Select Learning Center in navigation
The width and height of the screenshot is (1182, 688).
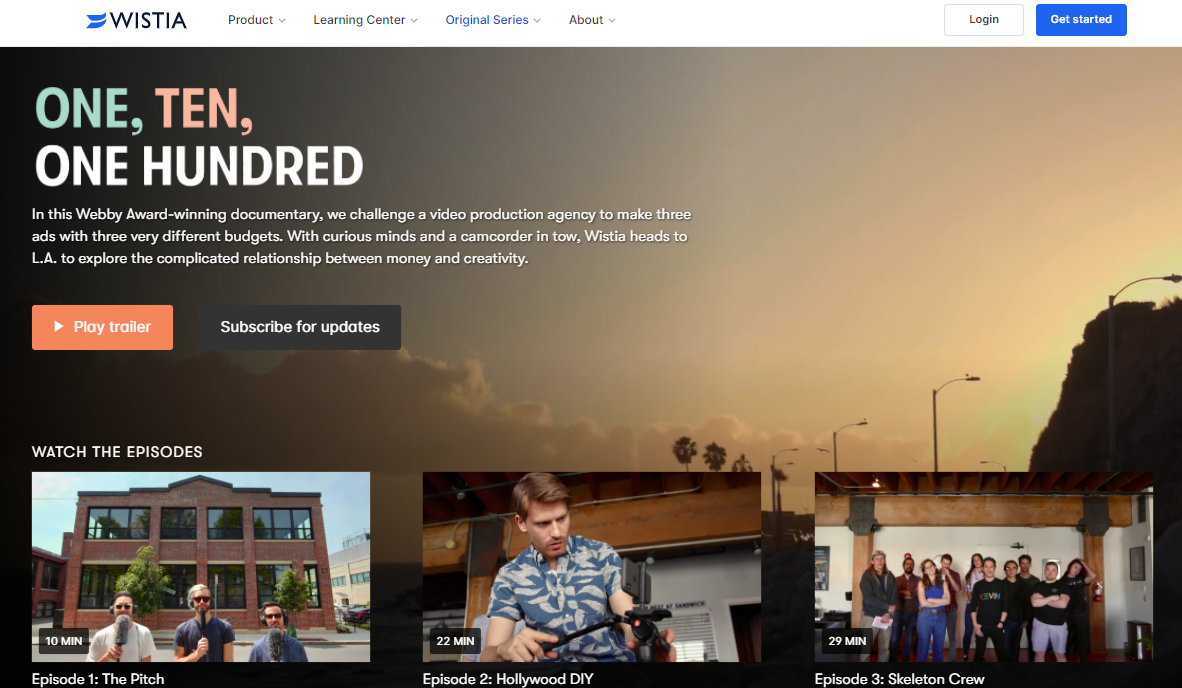coord(365,20)
